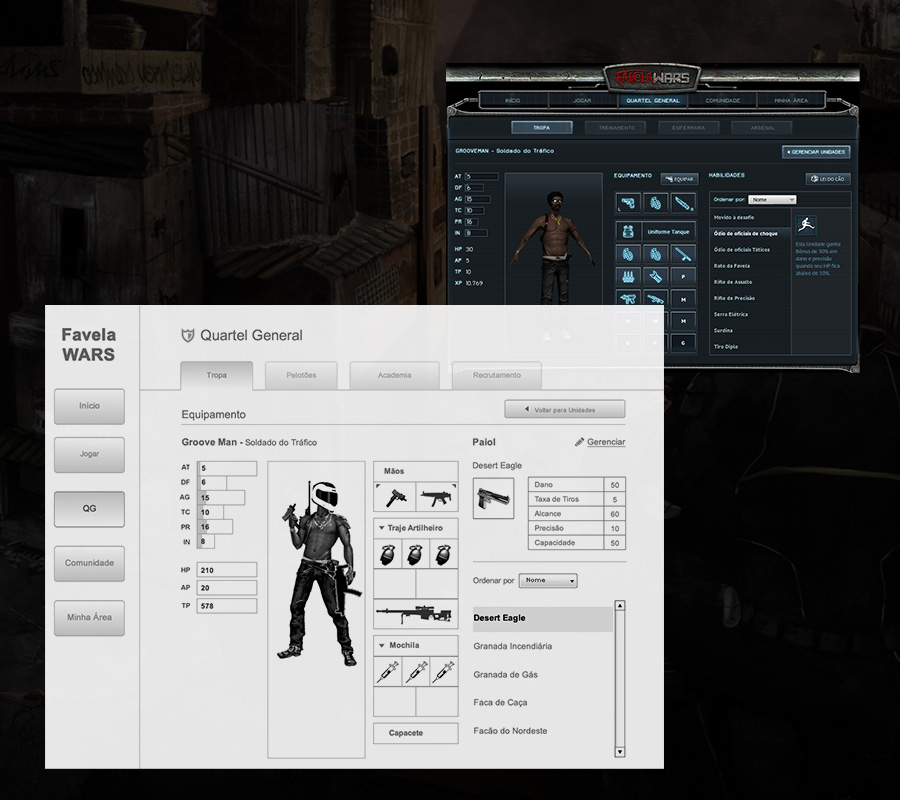Collapse the Mochila section
This screenshot has width=900, height=800.
pos(381,645)
